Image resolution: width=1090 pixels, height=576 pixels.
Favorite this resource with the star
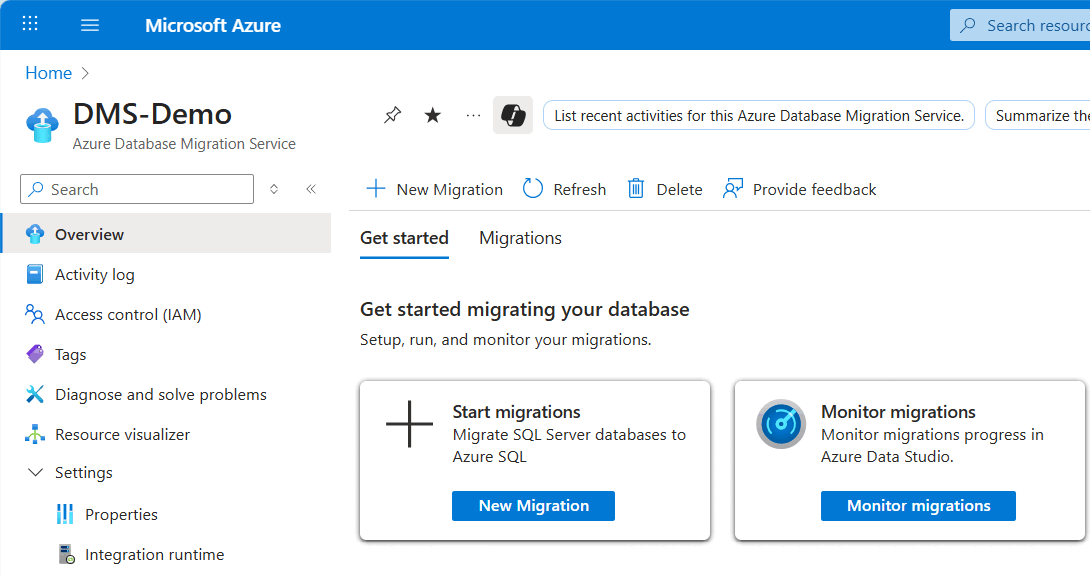point(432,114)
